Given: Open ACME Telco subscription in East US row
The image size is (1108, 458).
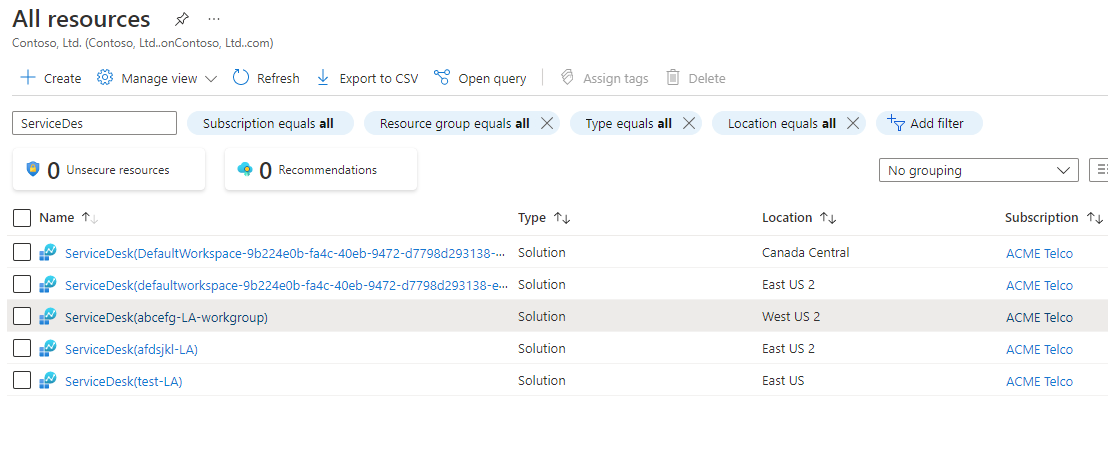Looking at the screenshot, I should 1039,382.
